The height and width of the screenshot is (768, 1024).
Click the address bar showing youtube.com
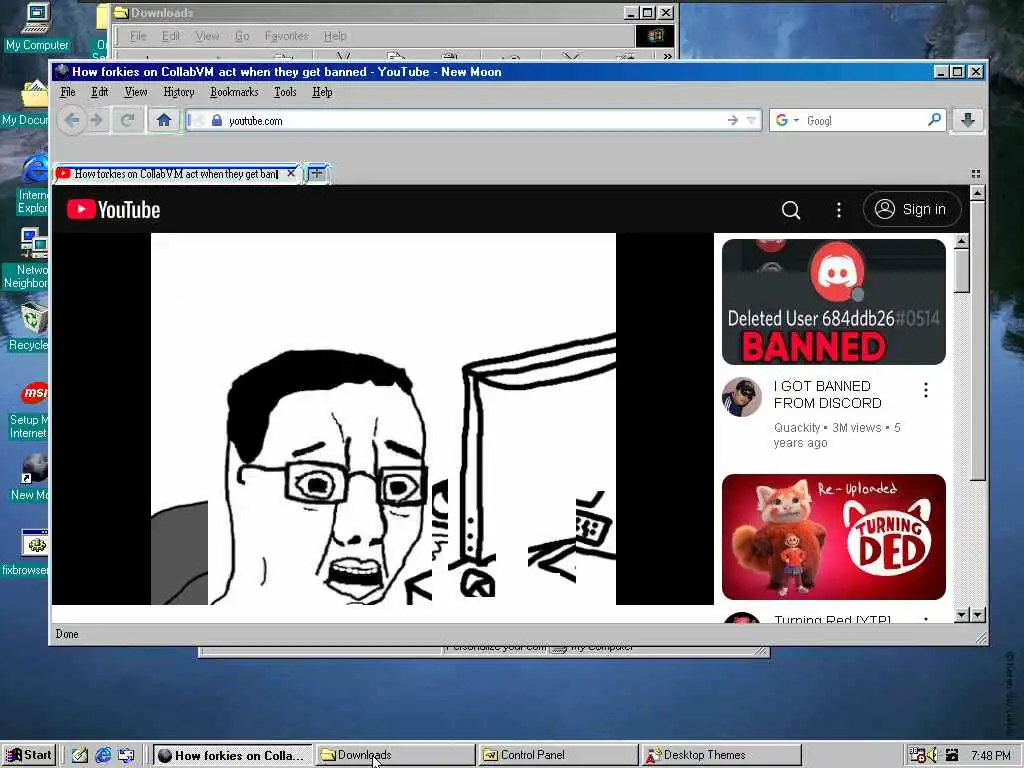[473, 121]
